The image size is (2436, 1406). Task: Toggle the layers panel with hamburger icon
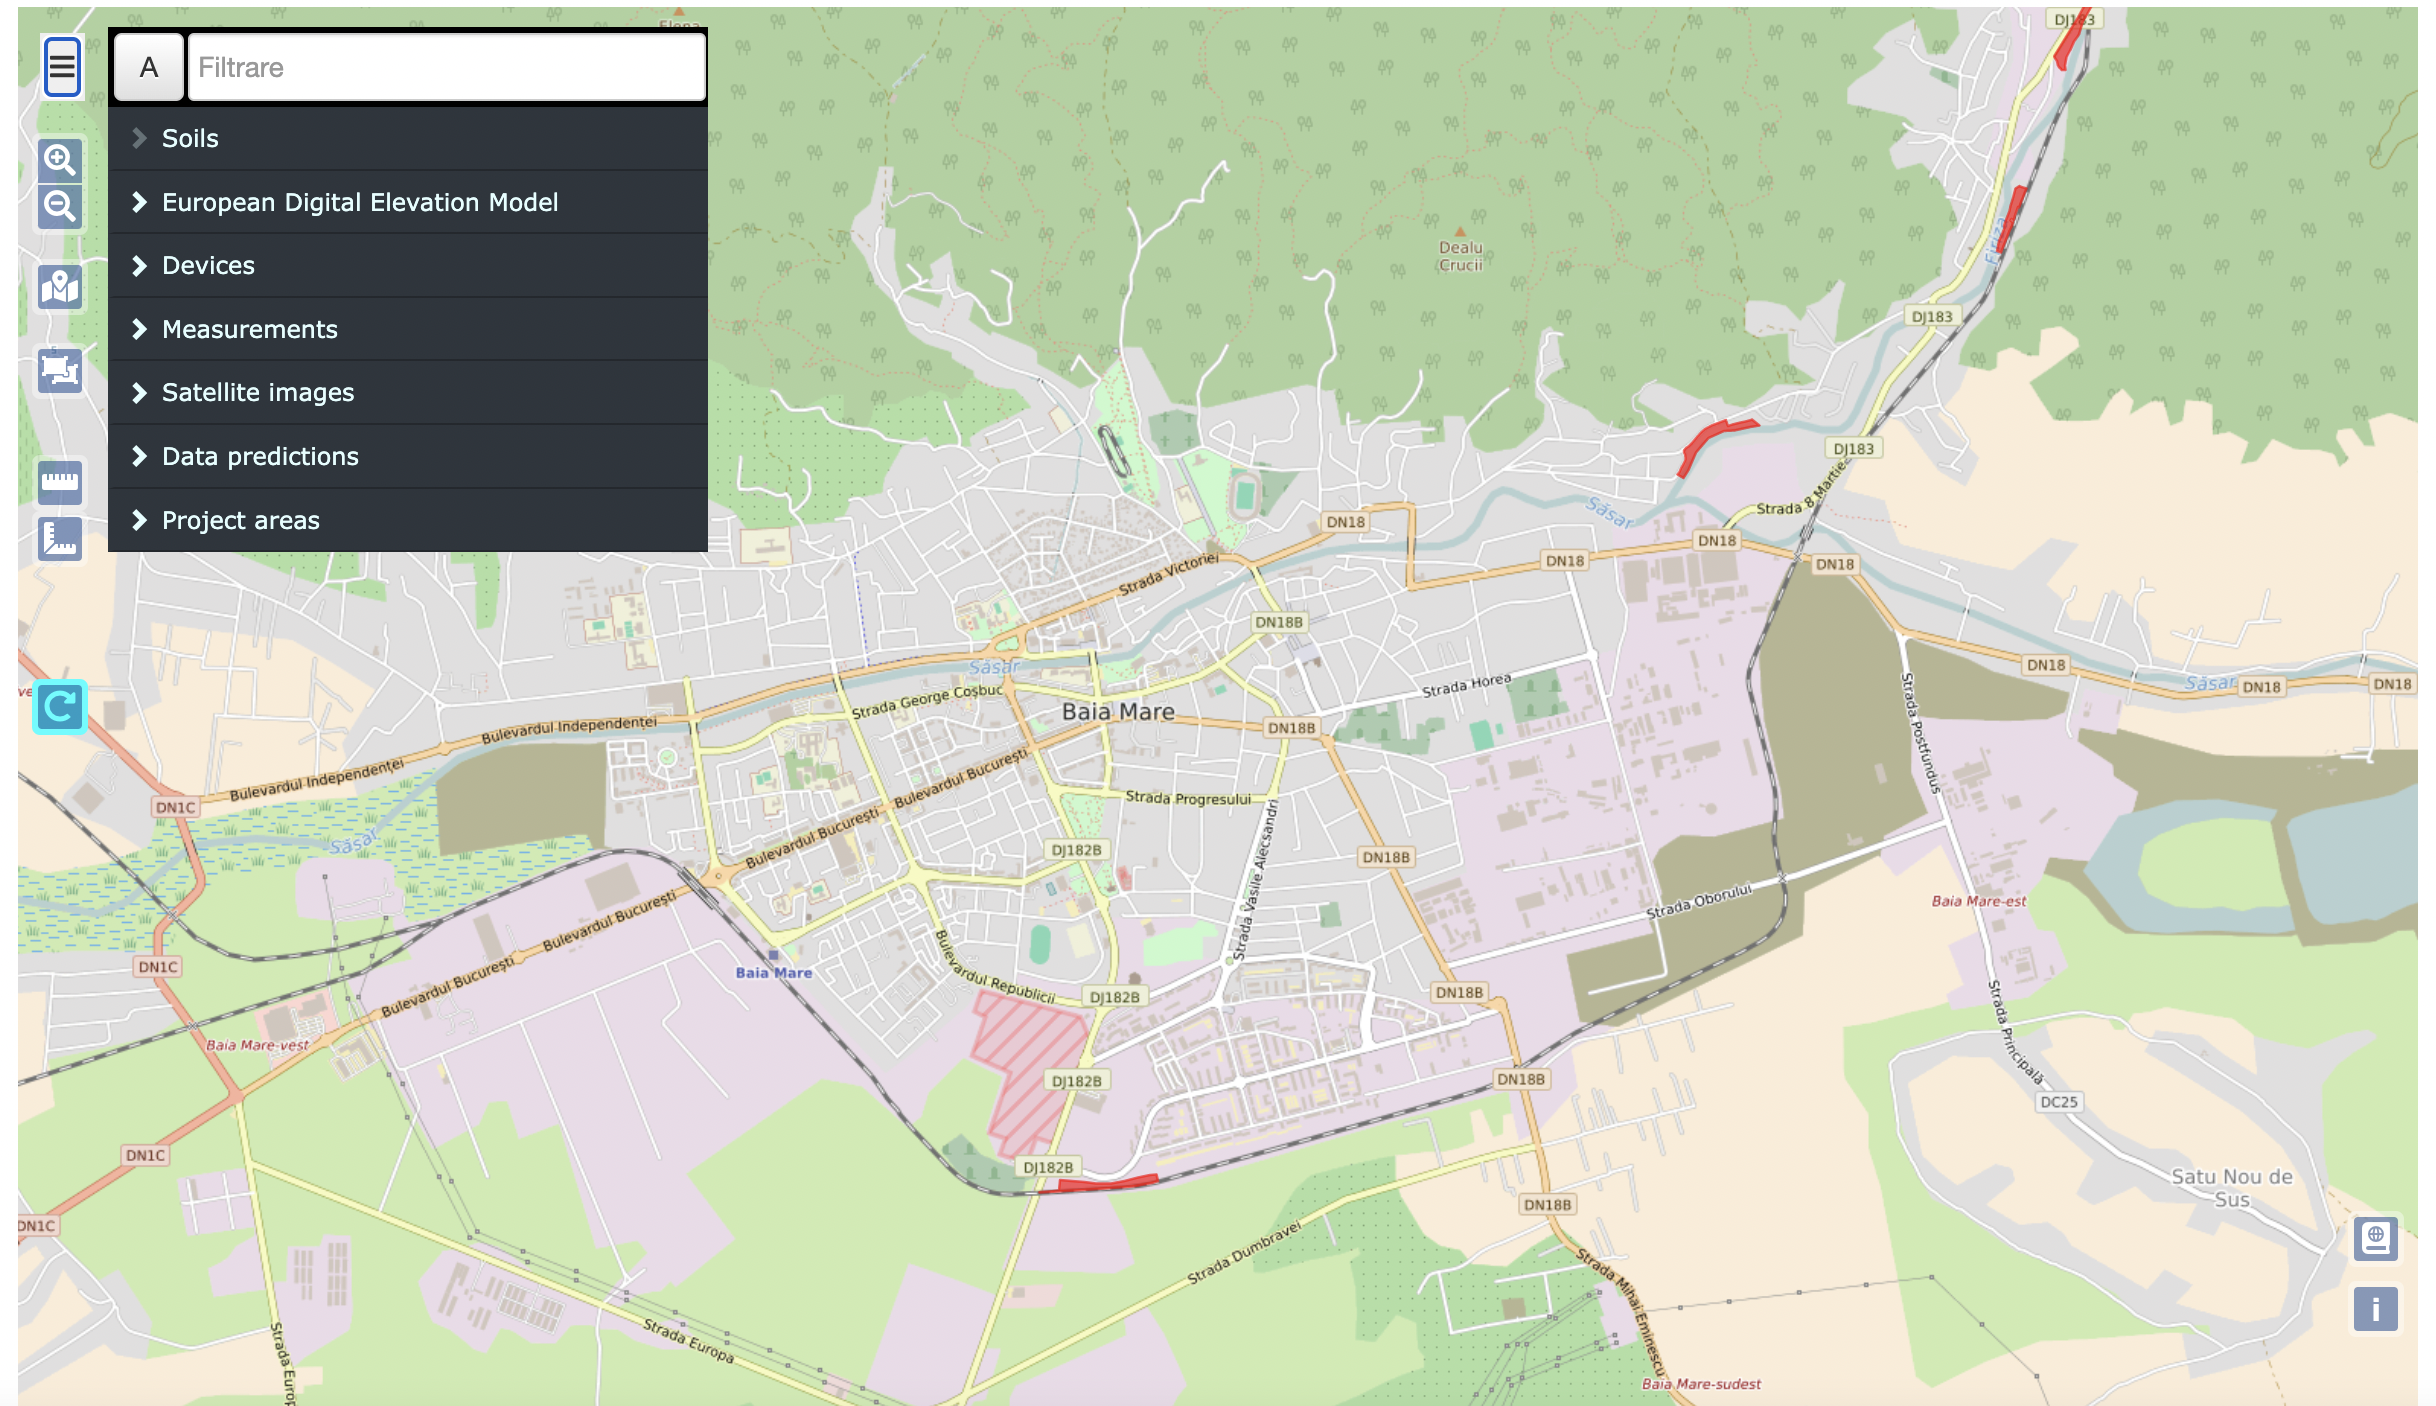coord(61,66)
